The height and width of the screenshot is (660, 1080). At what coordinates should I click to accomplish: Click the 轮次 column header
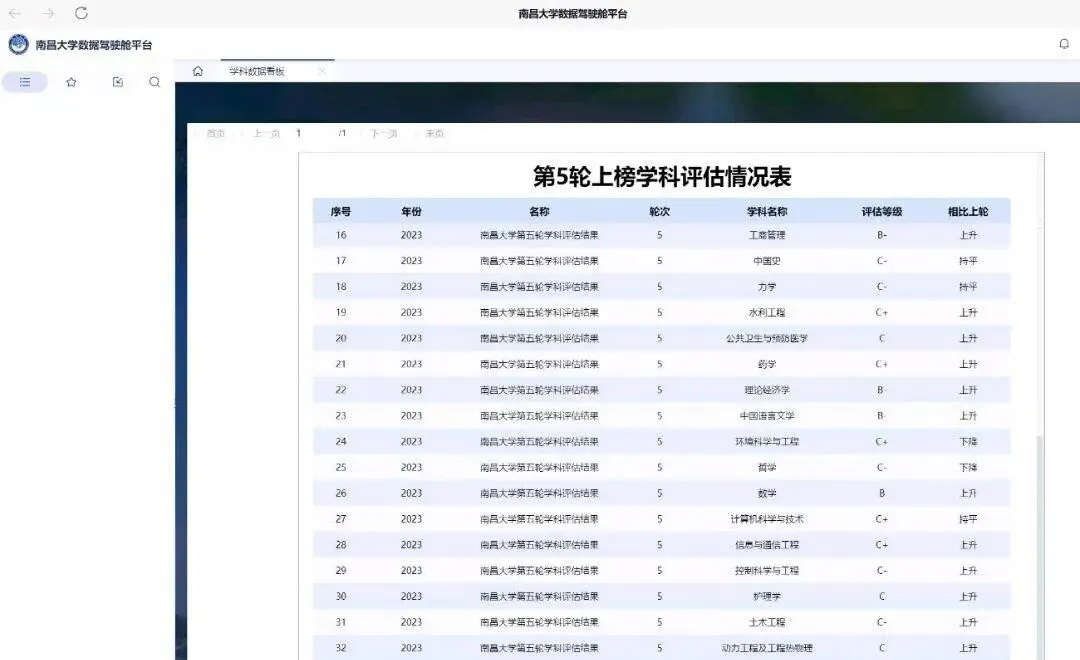coord(659,212)
